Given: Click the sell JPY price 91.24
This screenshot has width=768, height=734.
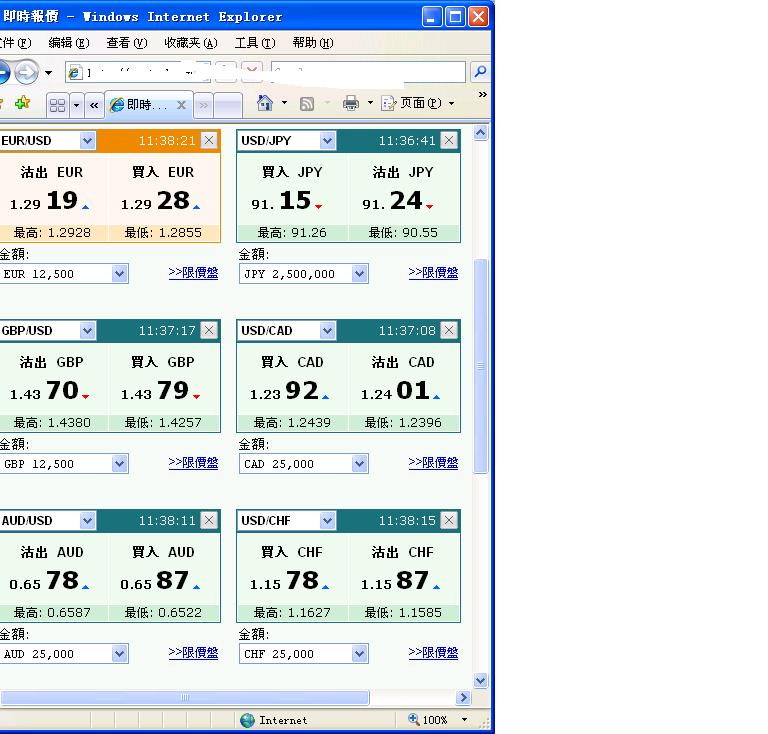Looking at the screenshot, I should tap(398, 201).
